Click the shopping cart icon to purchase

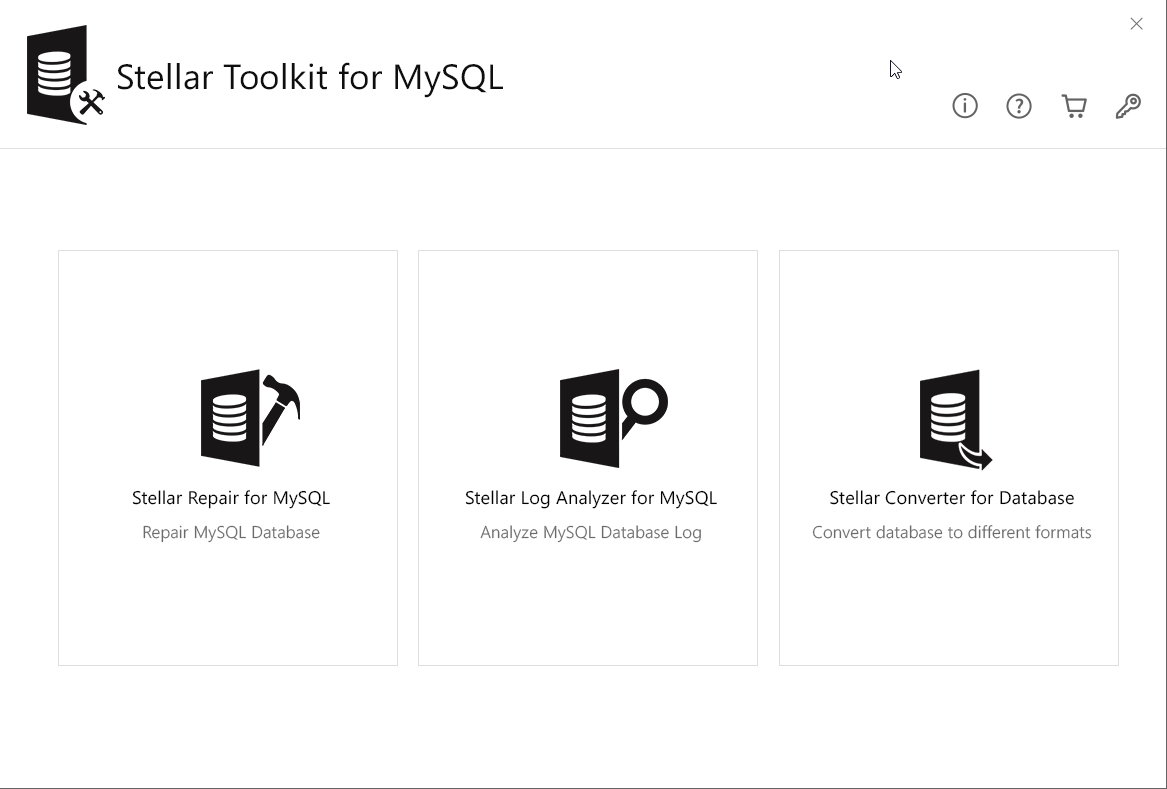point(1074,106)
